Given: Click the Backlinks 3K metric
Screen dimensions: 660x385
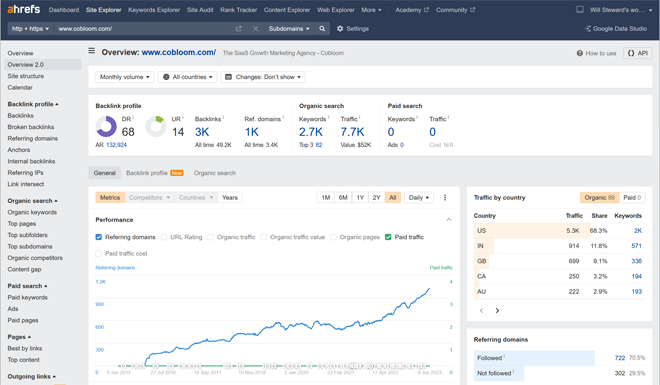Looking at the screenshot, I should pos(202,132).
